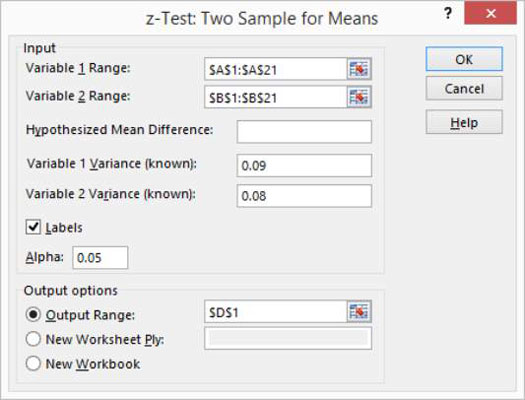Select the Output Range radio button
The image size is (525, 400).
pos(33,314)
